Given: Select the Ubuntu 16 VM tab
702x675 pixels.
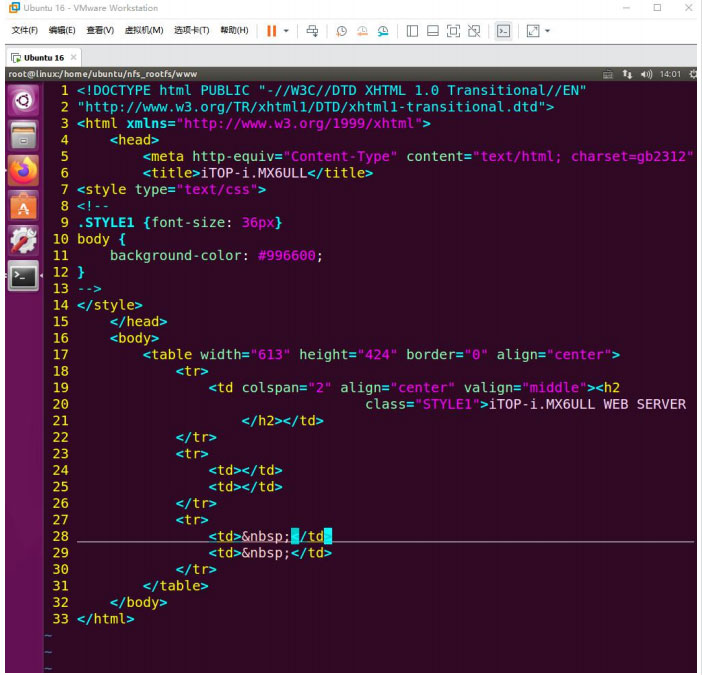Looking at the screenshot, I should pyautogui.click(x=43, y=58).
